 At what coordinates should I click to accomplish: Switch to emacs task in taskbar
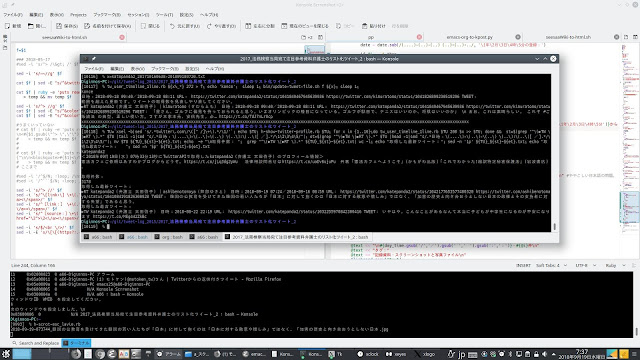(254, 354)
